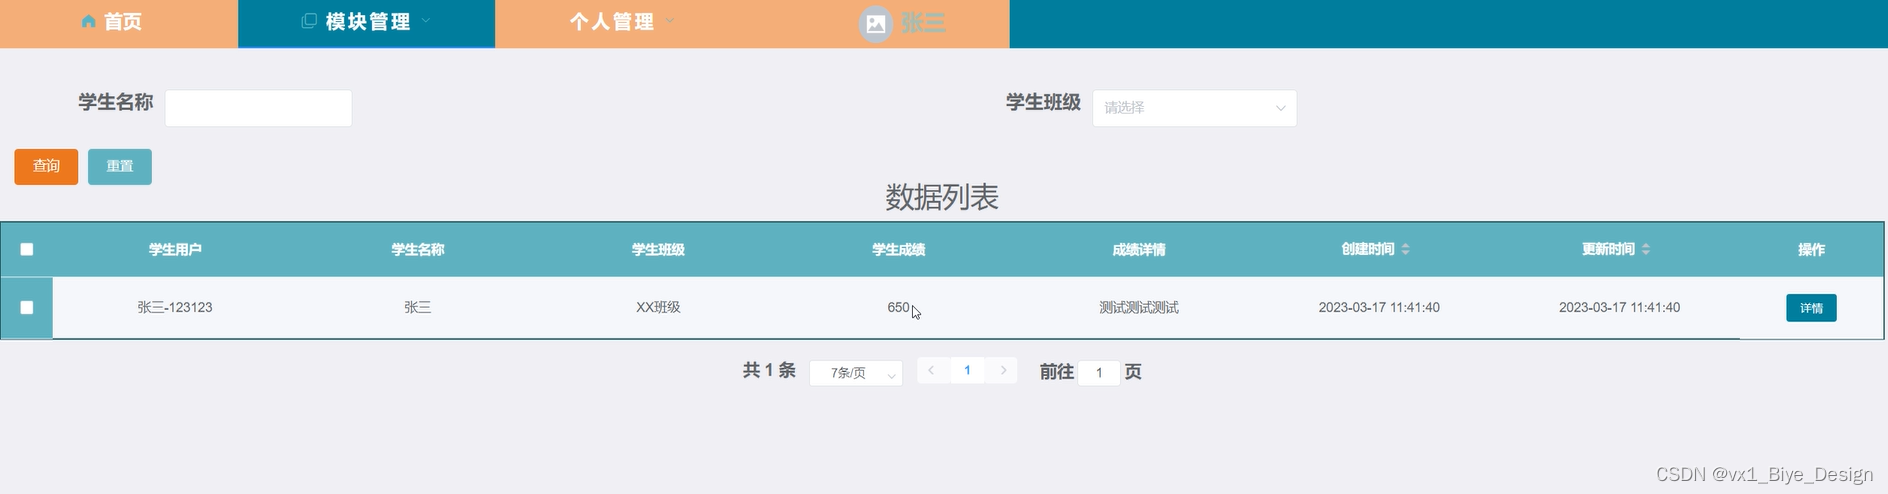Image resolution: width=1888 pixels, height=494 pixels.
Task: Click the 创建时间 cell 2023-03-17 11:41:40
Action: click(x=1379, y=307)
